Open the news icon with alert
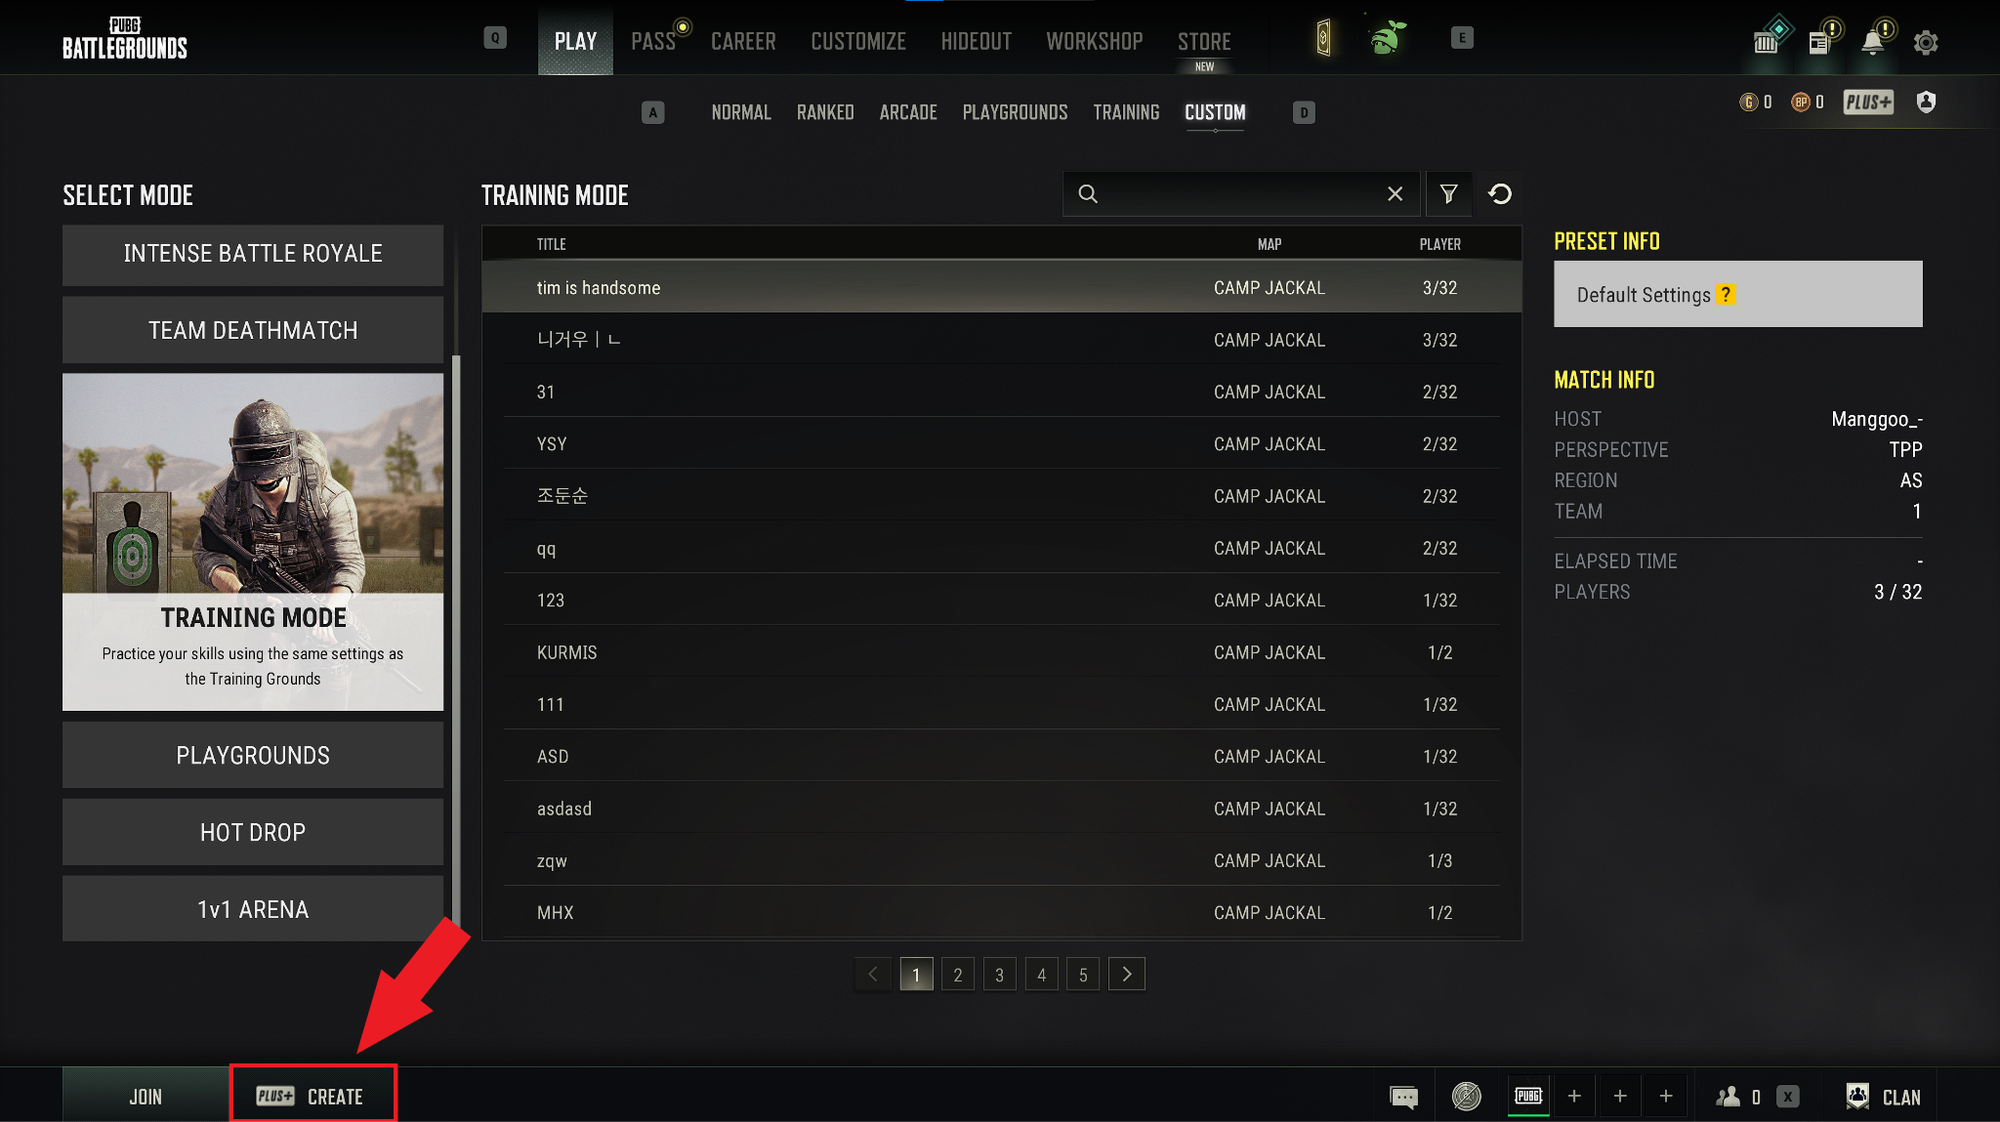Viewport: 2000px width, 1122px height. (1822, 40)
